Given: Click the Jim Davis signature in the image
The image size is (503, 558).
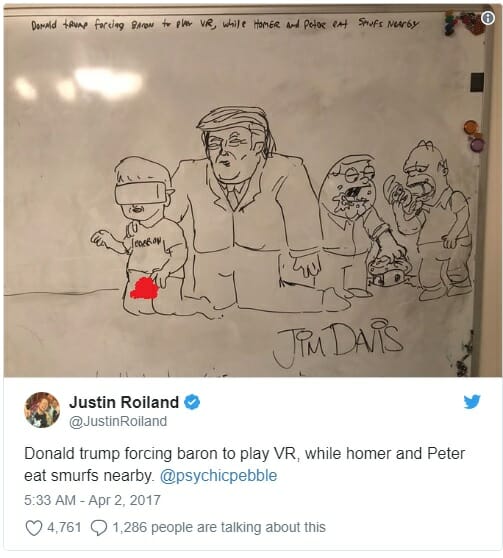Looking at the screenshot, I should tap(337, 342).
